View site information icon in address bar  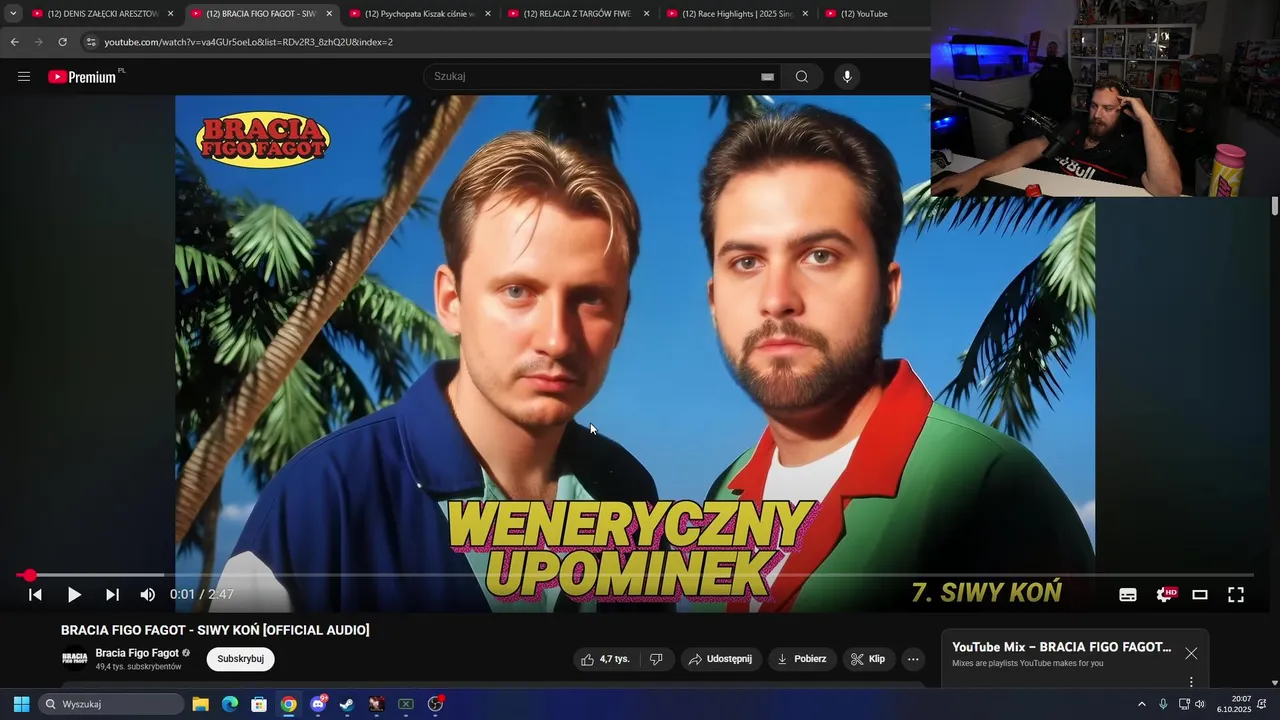(x=91, y=42)
